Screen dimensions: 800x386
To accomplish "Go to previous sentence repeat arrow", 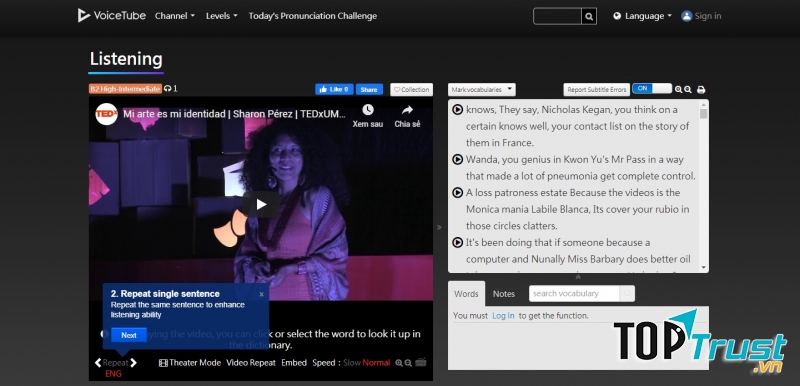I will coord(98,363).
